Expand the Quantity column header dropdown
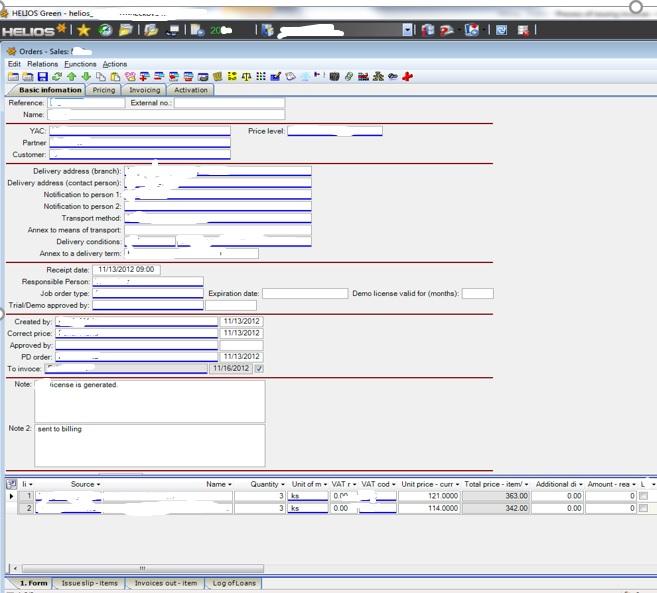The width and height of the screenshot is (657, 593). (283, 484)
